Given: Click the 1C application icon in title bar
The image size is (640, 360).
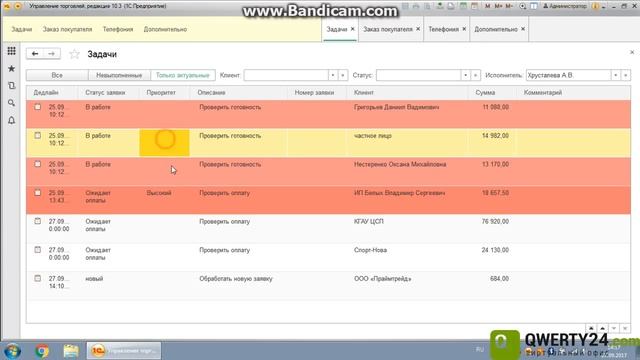Looking at the screenshot, I should (7, 6).
